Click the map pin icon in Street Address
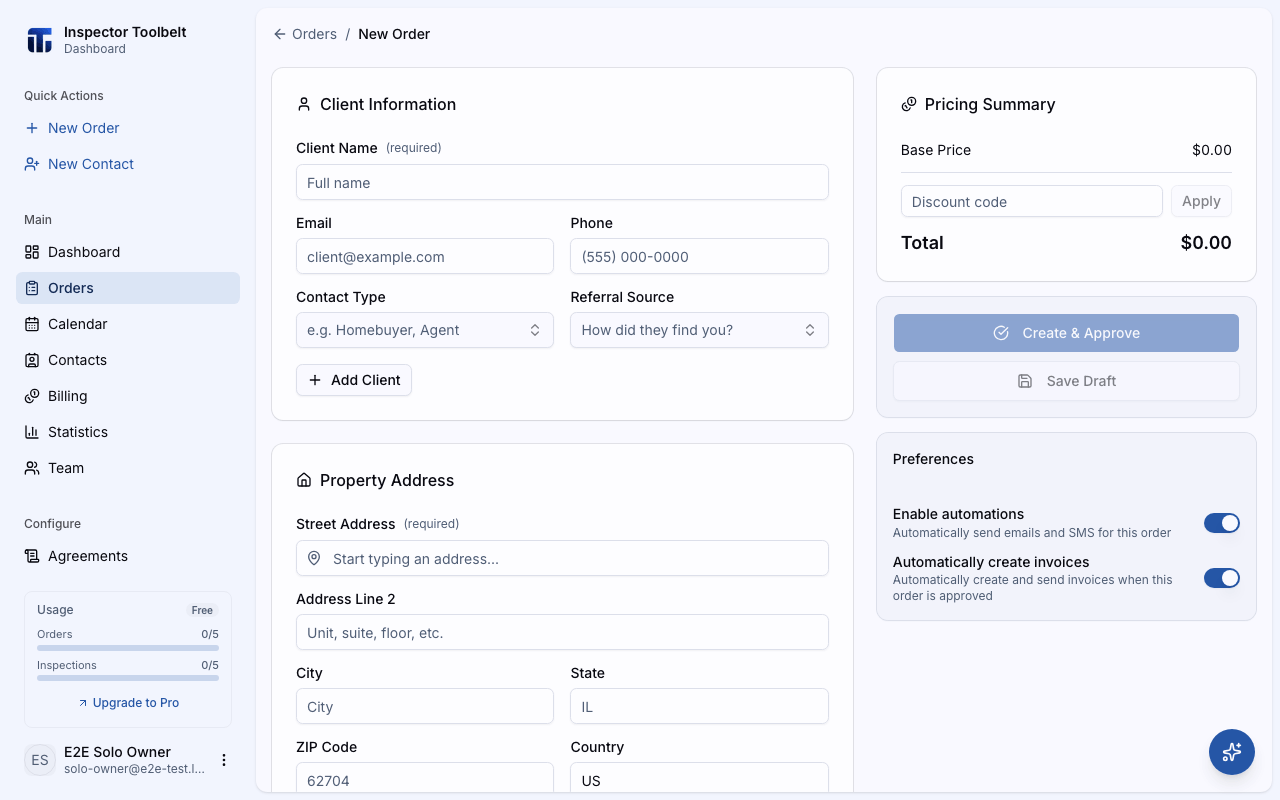The width and height of the screenshot is (1280, 800). [x=314, y=558]
